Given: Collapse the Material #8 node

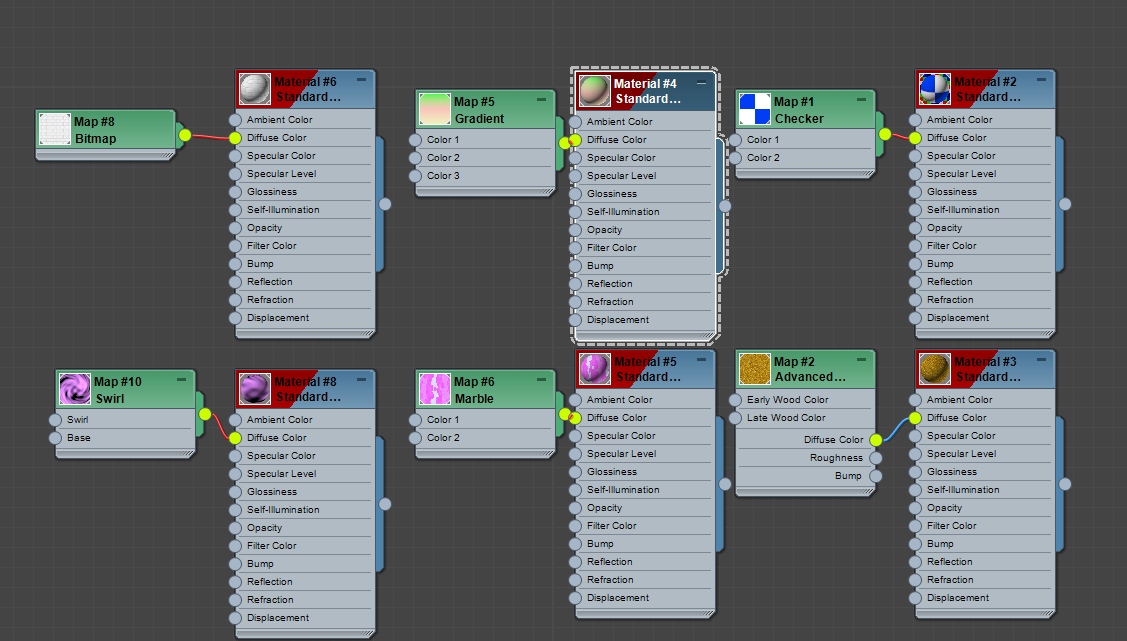Looking at the screenshot, I should point(362,379).
